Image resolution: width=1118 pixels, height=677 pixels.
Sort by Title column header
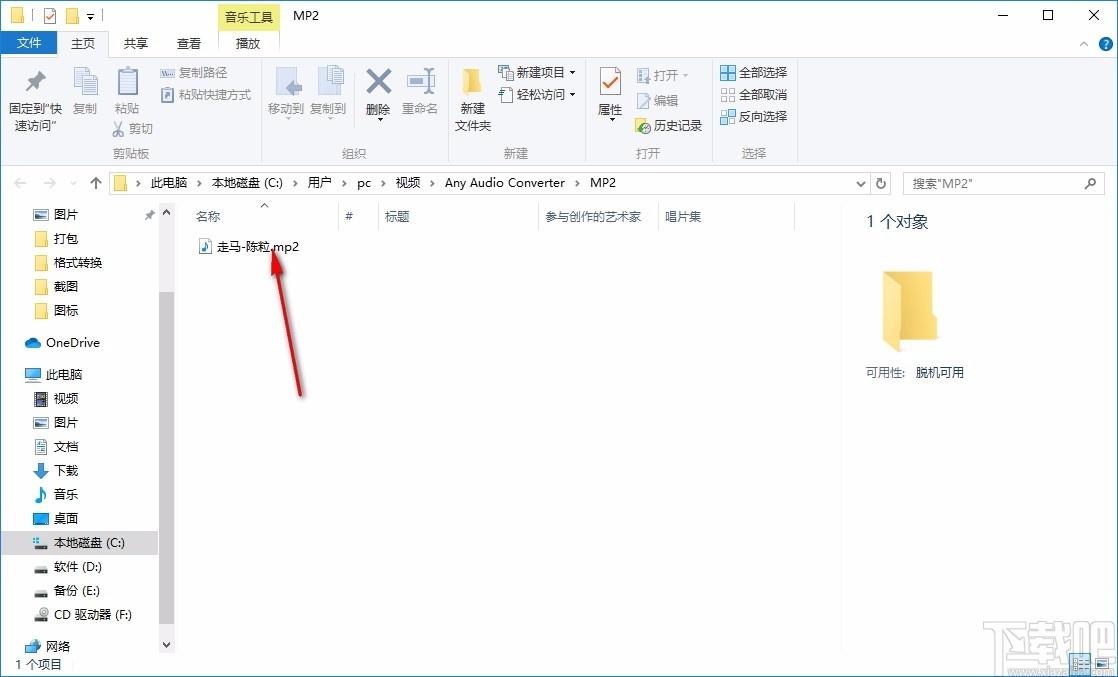[458, 216]
